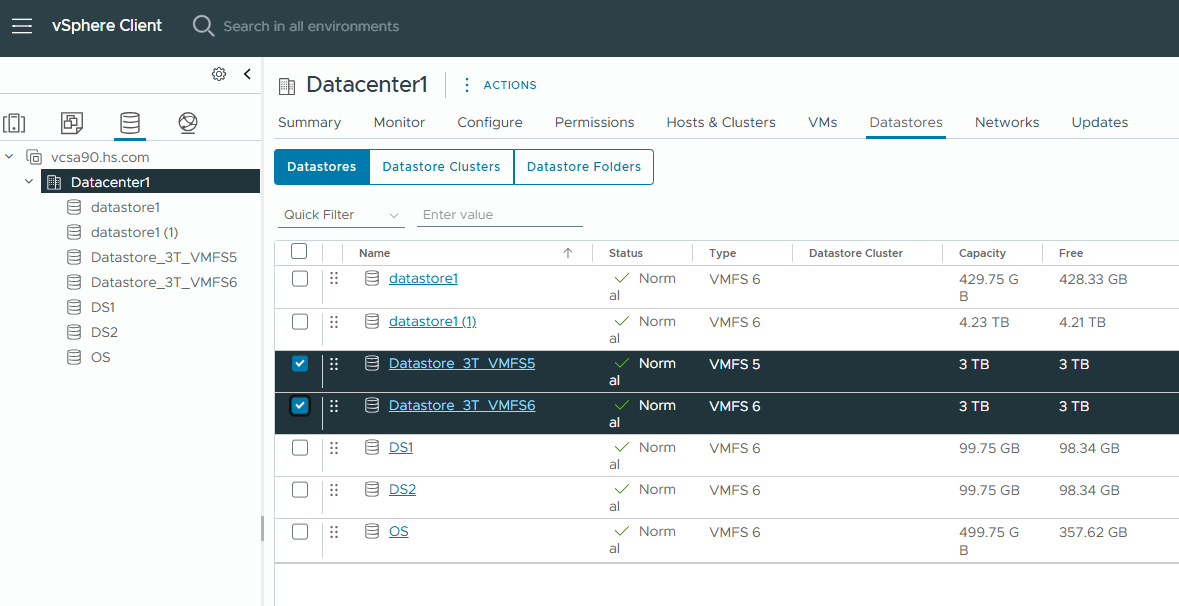
Task: Click the Enter value filter field
Action: (500, 215)
